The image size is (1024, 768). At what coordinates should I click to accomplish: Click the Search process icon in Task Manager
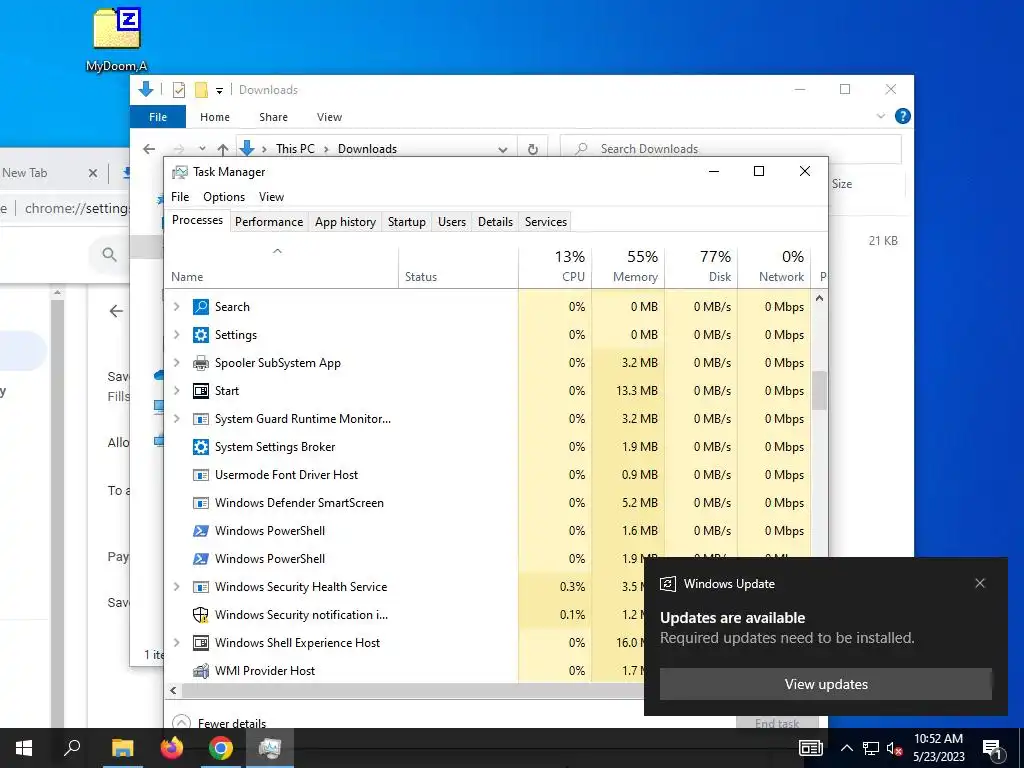coord(200,307)
